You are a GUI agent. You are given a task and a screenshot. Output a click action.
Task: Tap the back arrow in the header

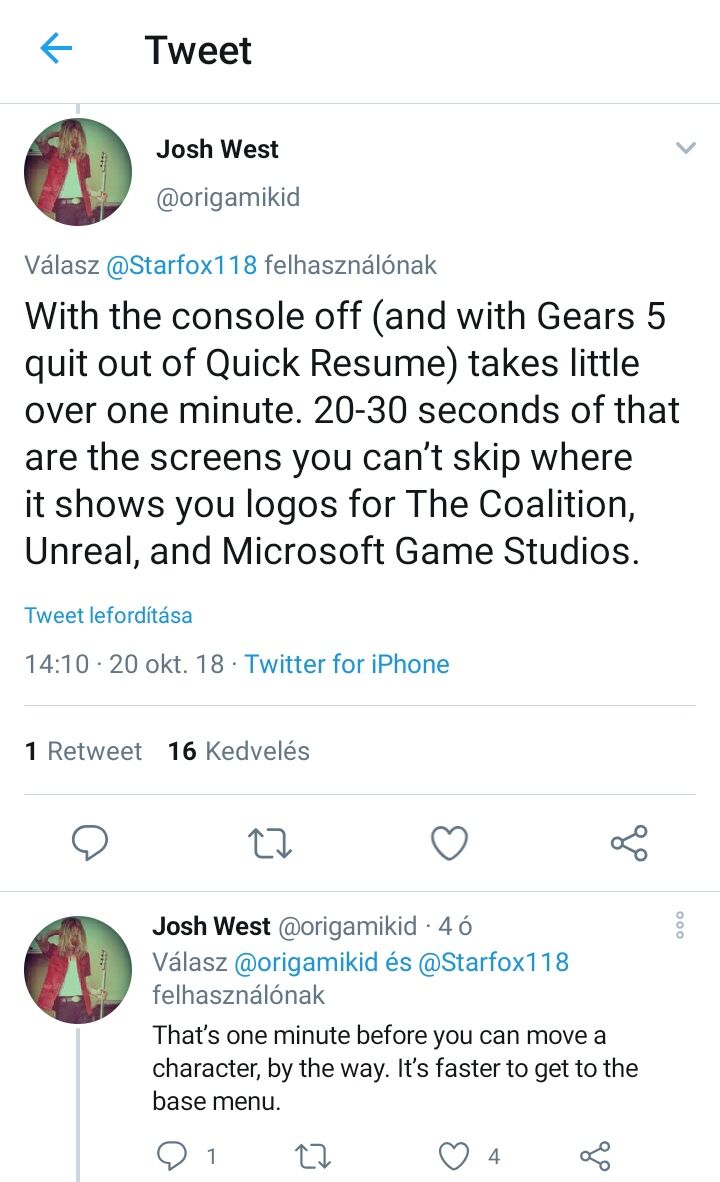(57, 49)
